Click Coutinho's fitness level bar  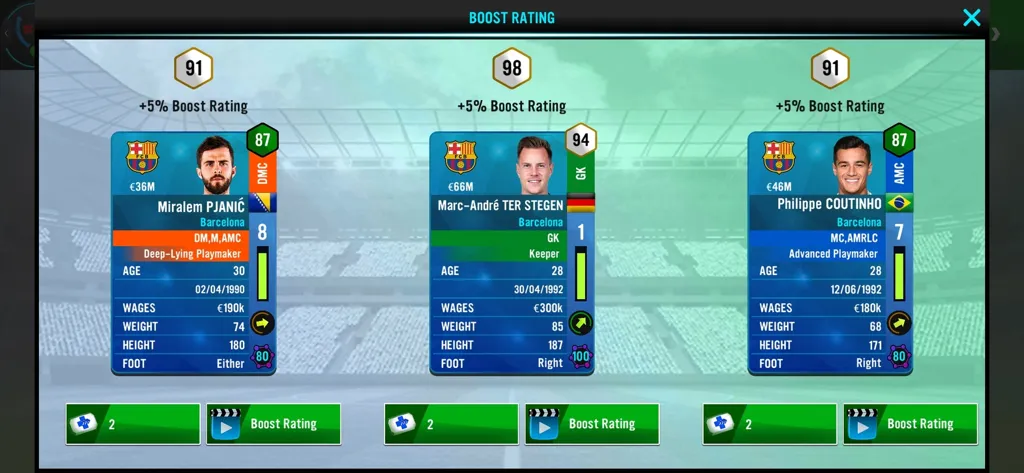coord(899,274)
